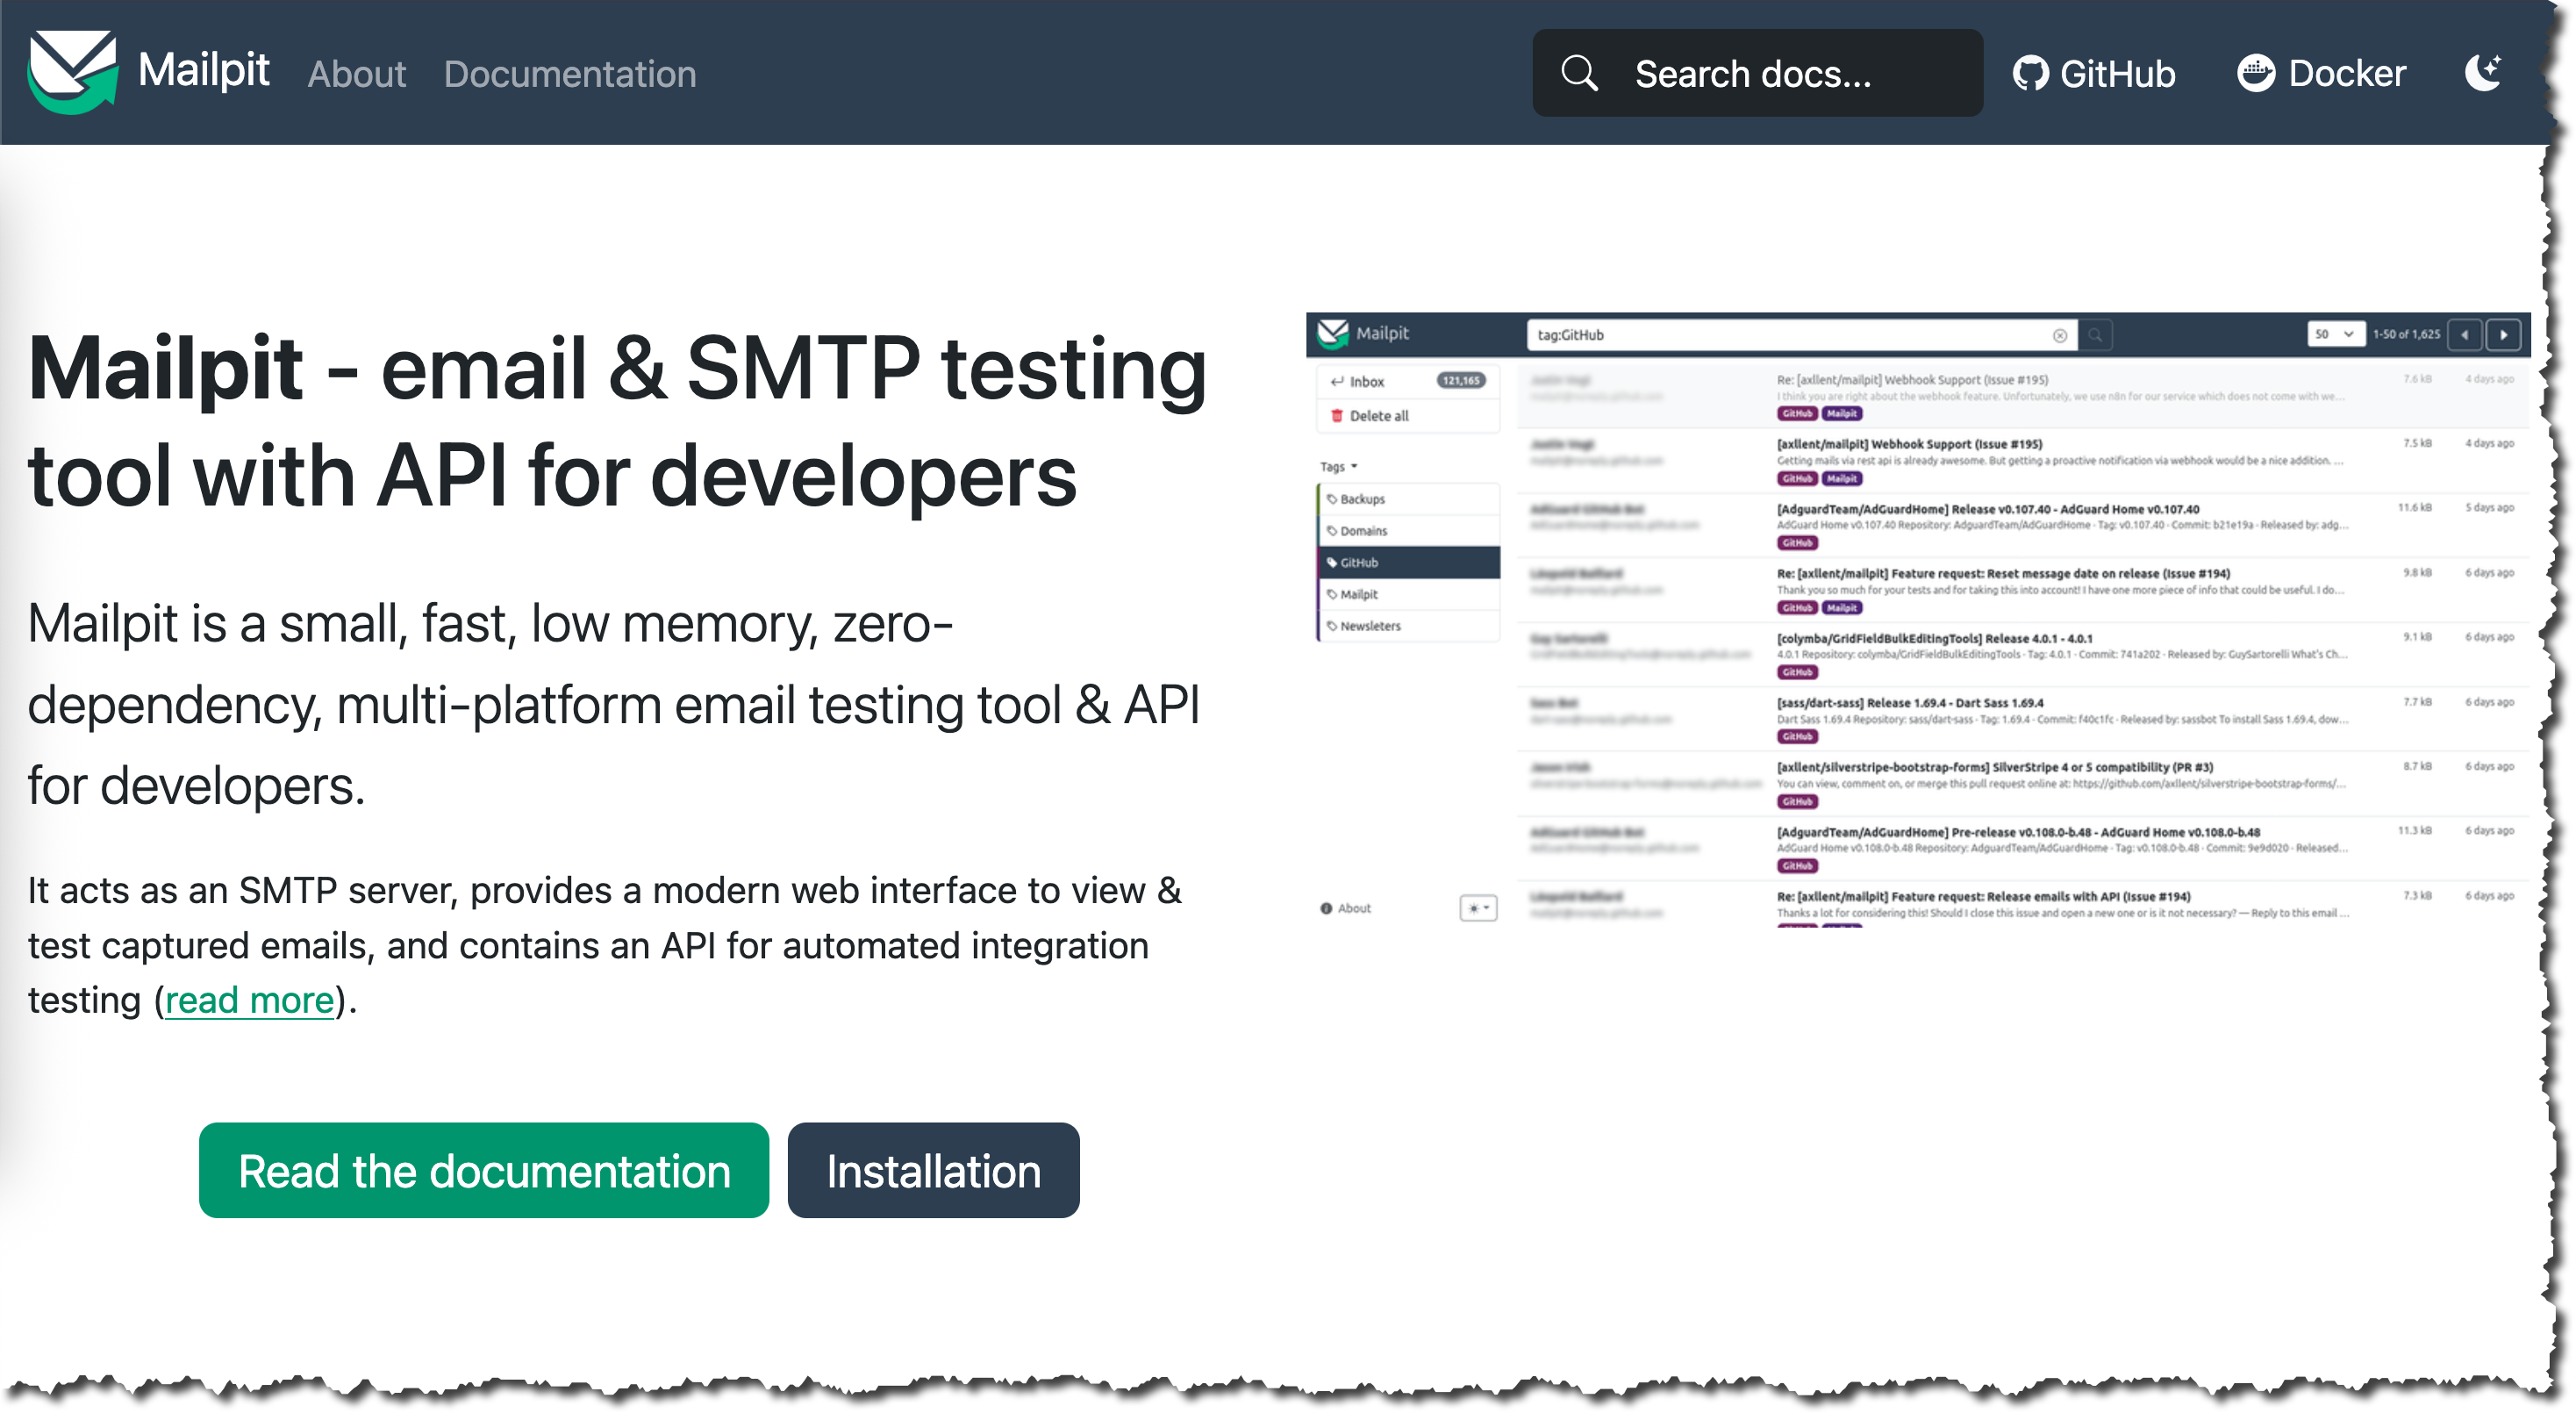
Task: Click the Backups tag in the preview
Action: pyautogui.click(x=1408, y=499)
